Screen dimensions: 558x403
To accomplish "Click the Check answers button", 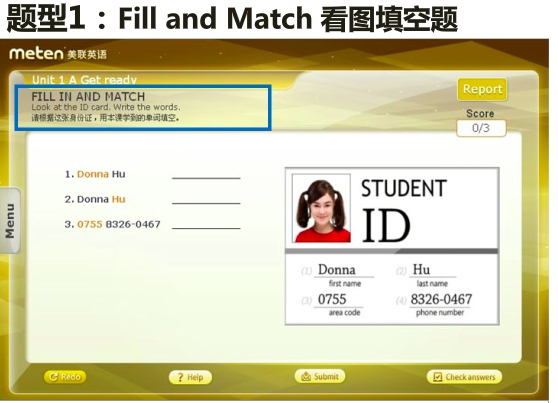I will (x=464, y=377).
